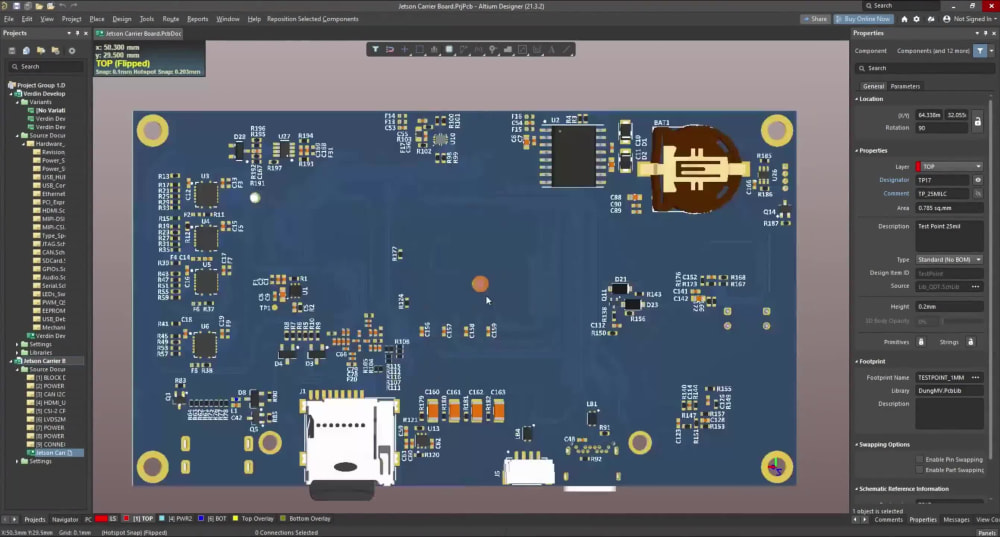Screen dimensions: 1000x537
Task: Select the place line tool icon
Action: (566, 49)
